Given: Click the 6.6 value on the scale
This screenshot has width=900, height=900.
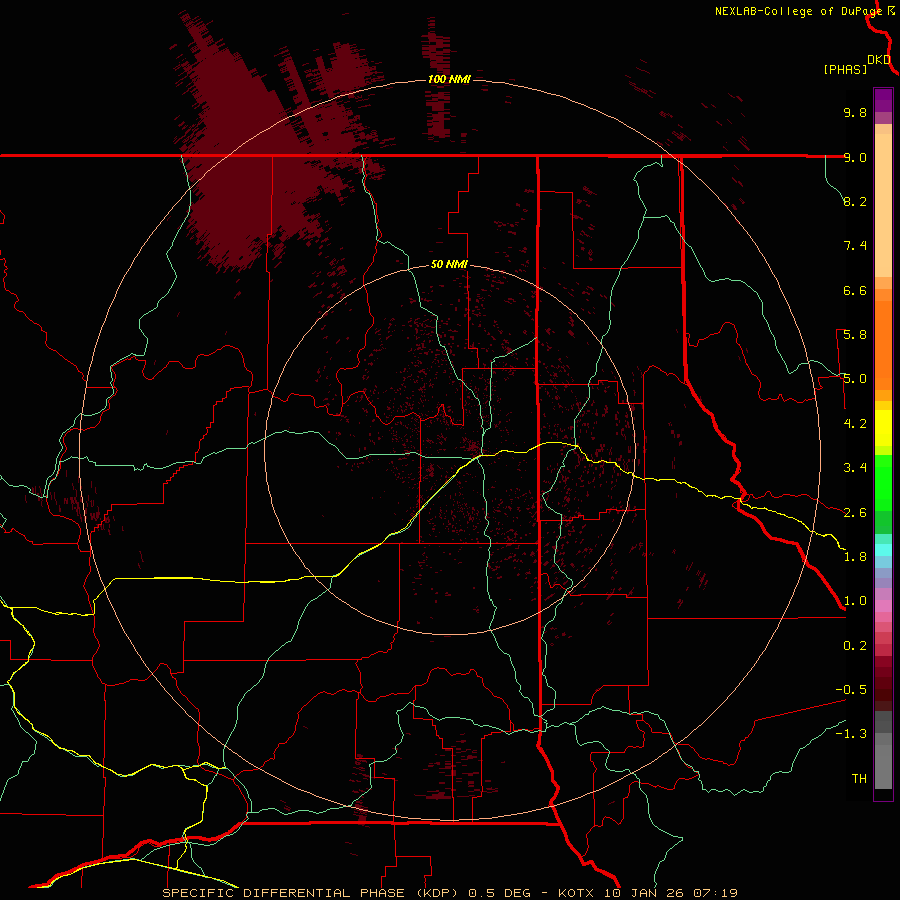Looking at the screenshot, I should tap(855, 290).
